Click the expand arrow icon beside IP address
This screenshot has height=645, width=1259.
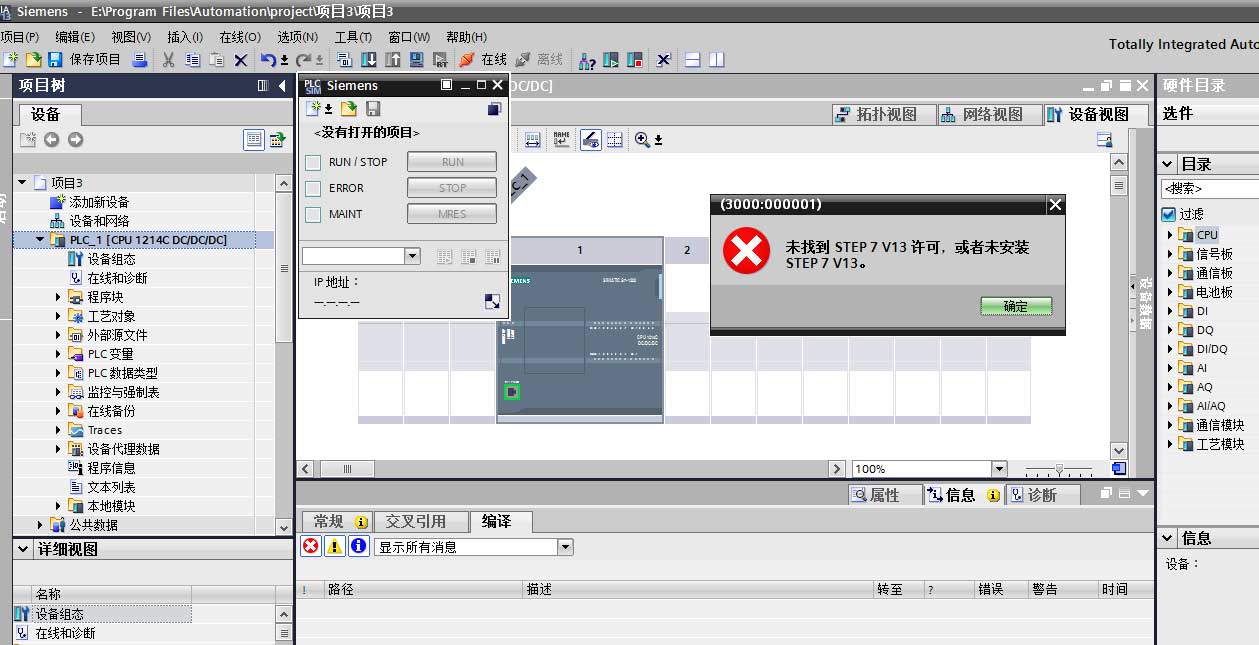pos(492,301)
